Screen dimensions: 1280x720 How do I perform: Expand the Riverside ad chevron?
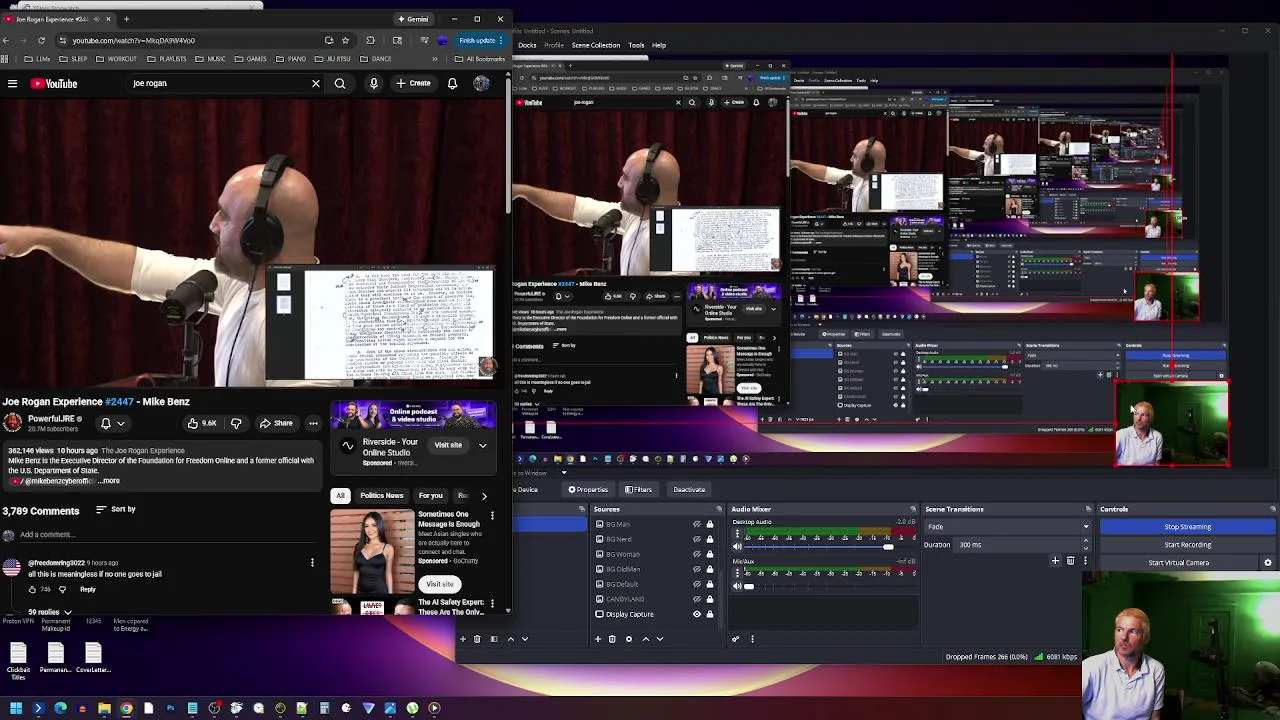(x=482, y=445)
